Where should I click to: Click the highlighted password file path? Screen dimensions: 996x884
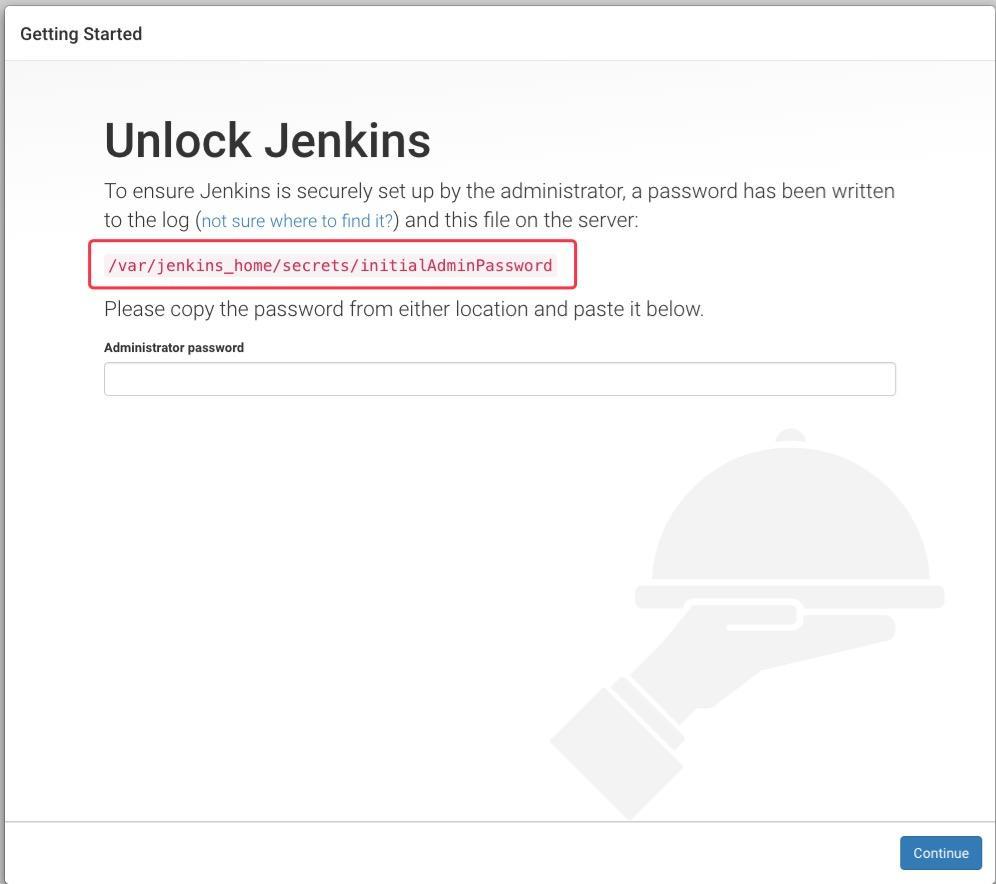(x=330, y=265)
